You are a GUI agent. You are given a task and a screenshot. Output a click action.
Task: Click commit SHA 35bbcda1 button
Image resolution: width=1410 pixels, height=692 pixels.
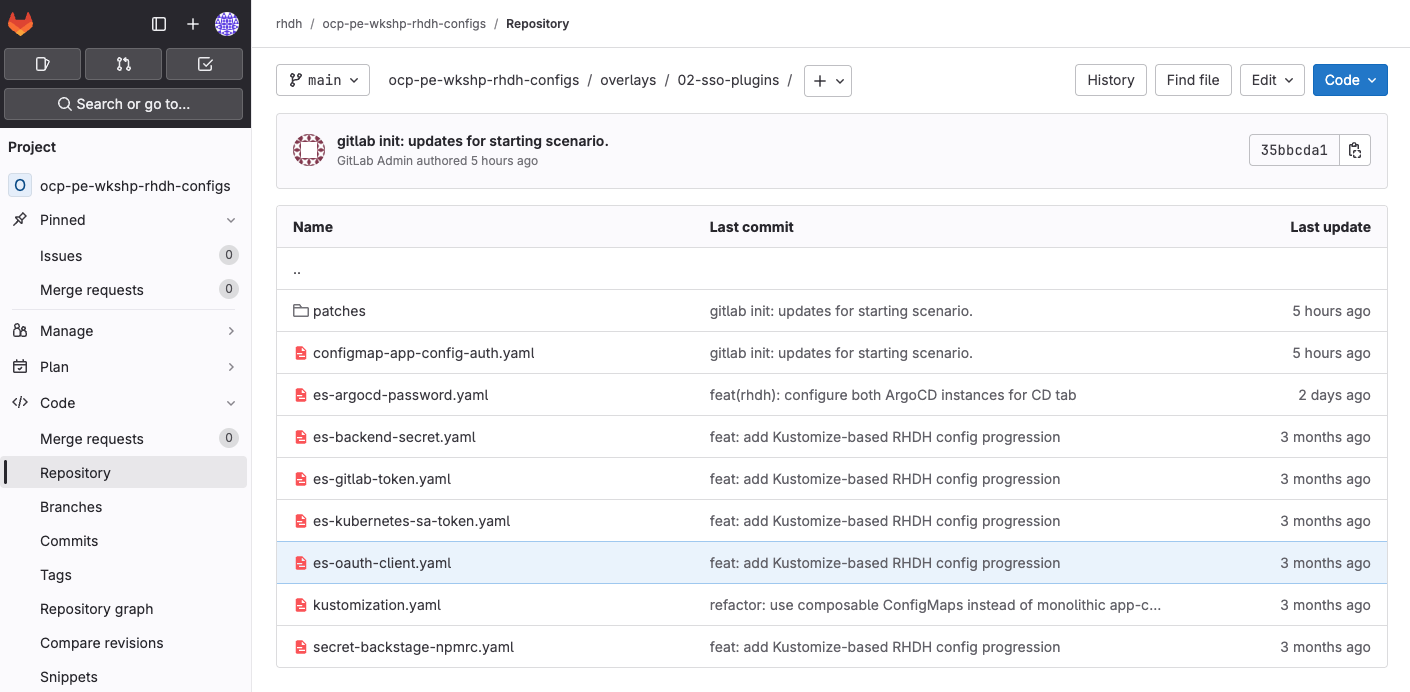1294,150
